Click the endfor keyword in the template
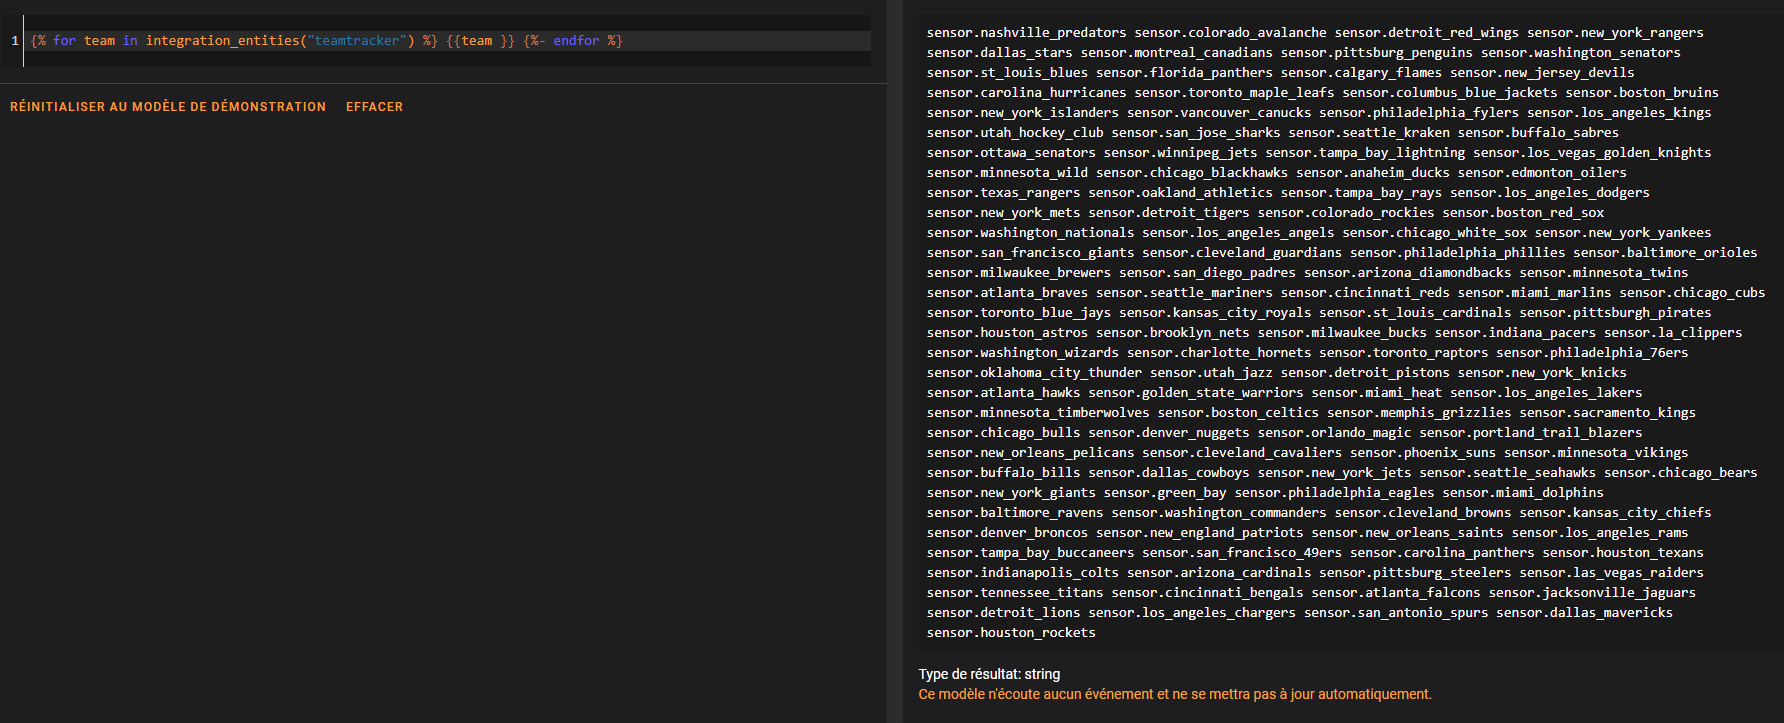1784x723 pixels. click(576, 41)
